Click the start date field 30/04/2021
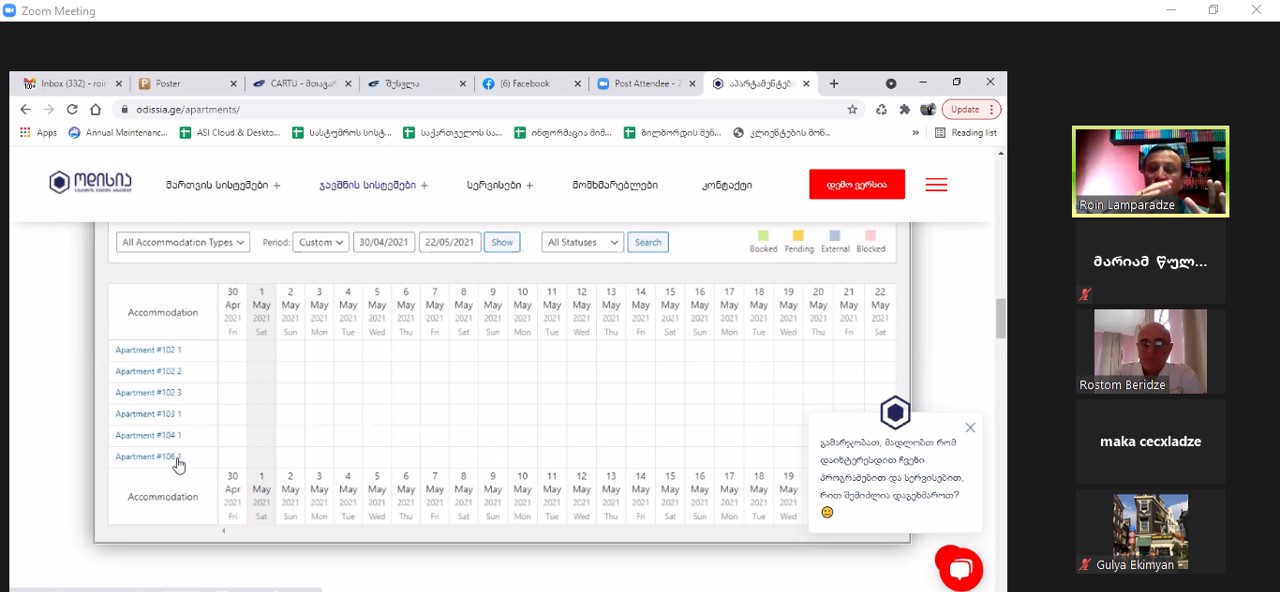This screenshot has height=592, width=1280. pyautogui.click(x=384, y=242)
